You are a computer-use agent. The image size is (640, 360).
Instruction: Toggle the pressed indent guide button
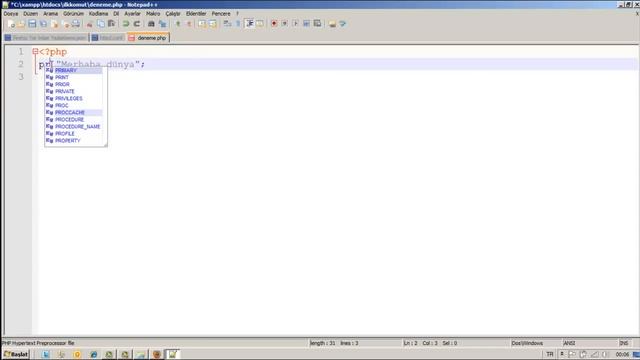click(x=249, y=24)
